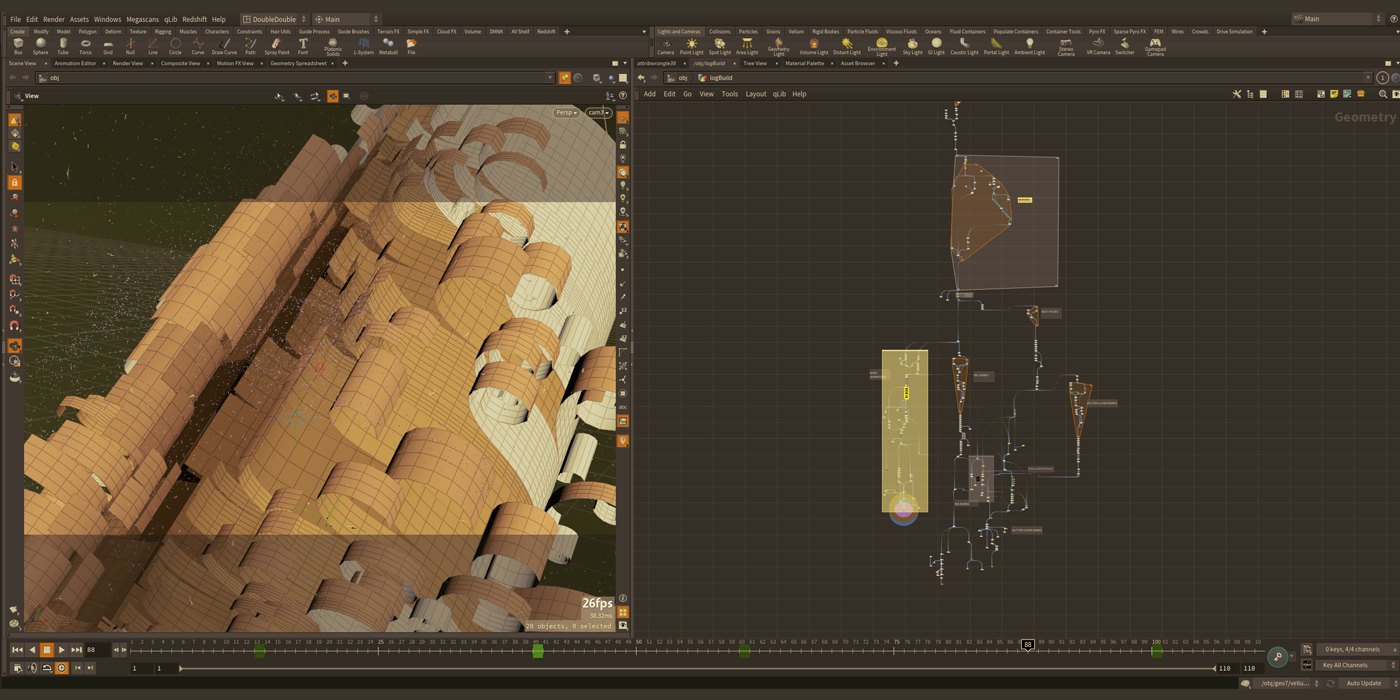This screenshot has width=1400, height=700.
Task: Expand the scene view path dropdown
Action: [551, 78]
